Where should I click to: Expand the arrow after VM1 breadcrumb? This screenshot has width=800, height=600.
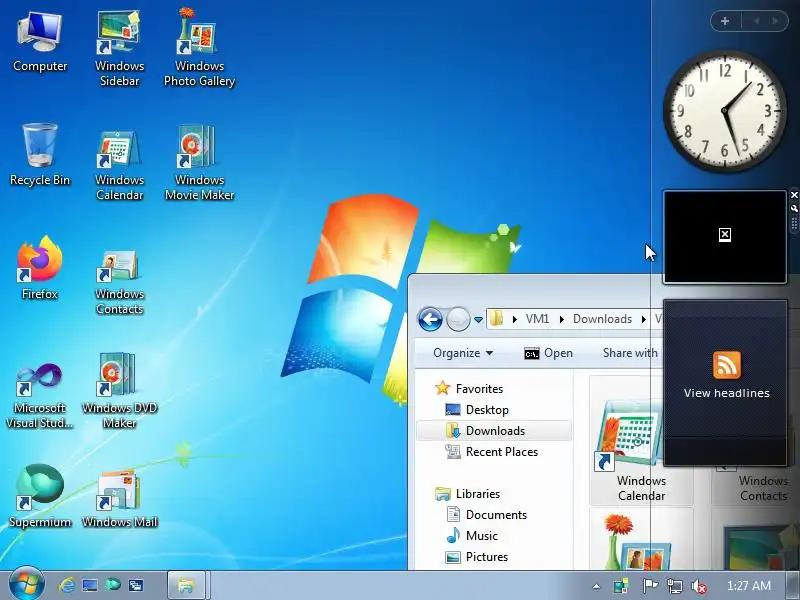click(x=561, y=319)
